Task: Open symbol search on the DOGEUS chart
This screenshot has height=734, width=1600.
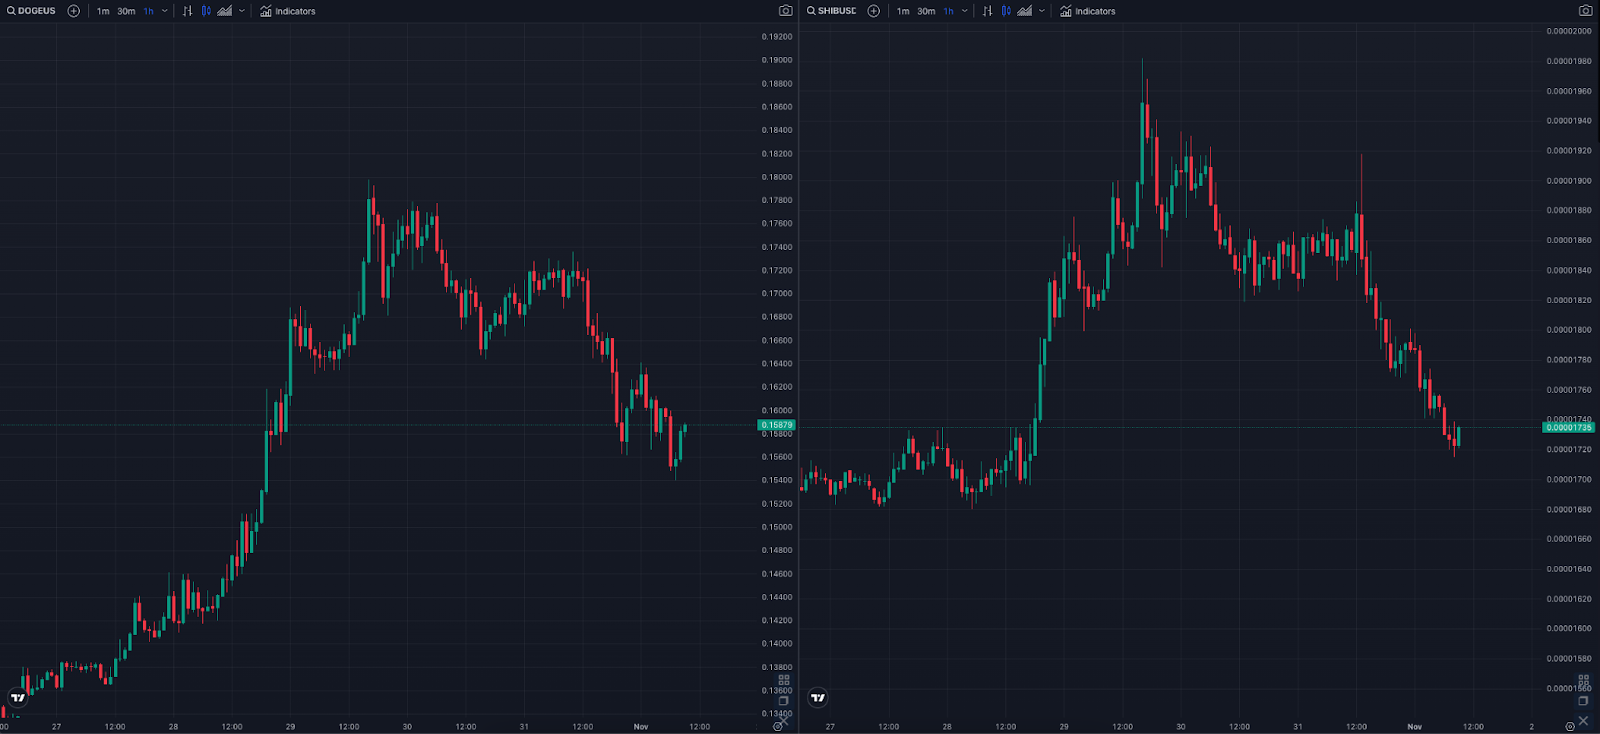Action: [x=32, y=11]
